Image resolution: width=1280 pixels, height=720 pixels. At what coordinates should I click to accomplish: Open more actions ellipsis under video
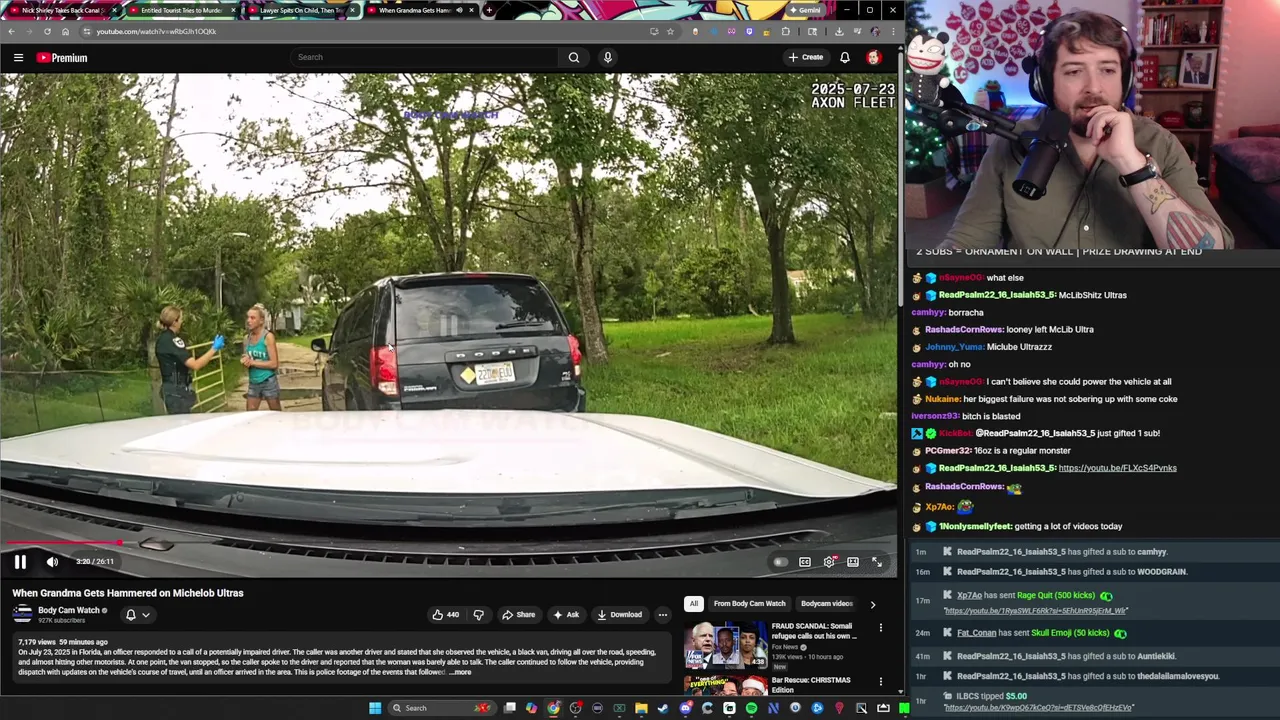tap(662, 615)
